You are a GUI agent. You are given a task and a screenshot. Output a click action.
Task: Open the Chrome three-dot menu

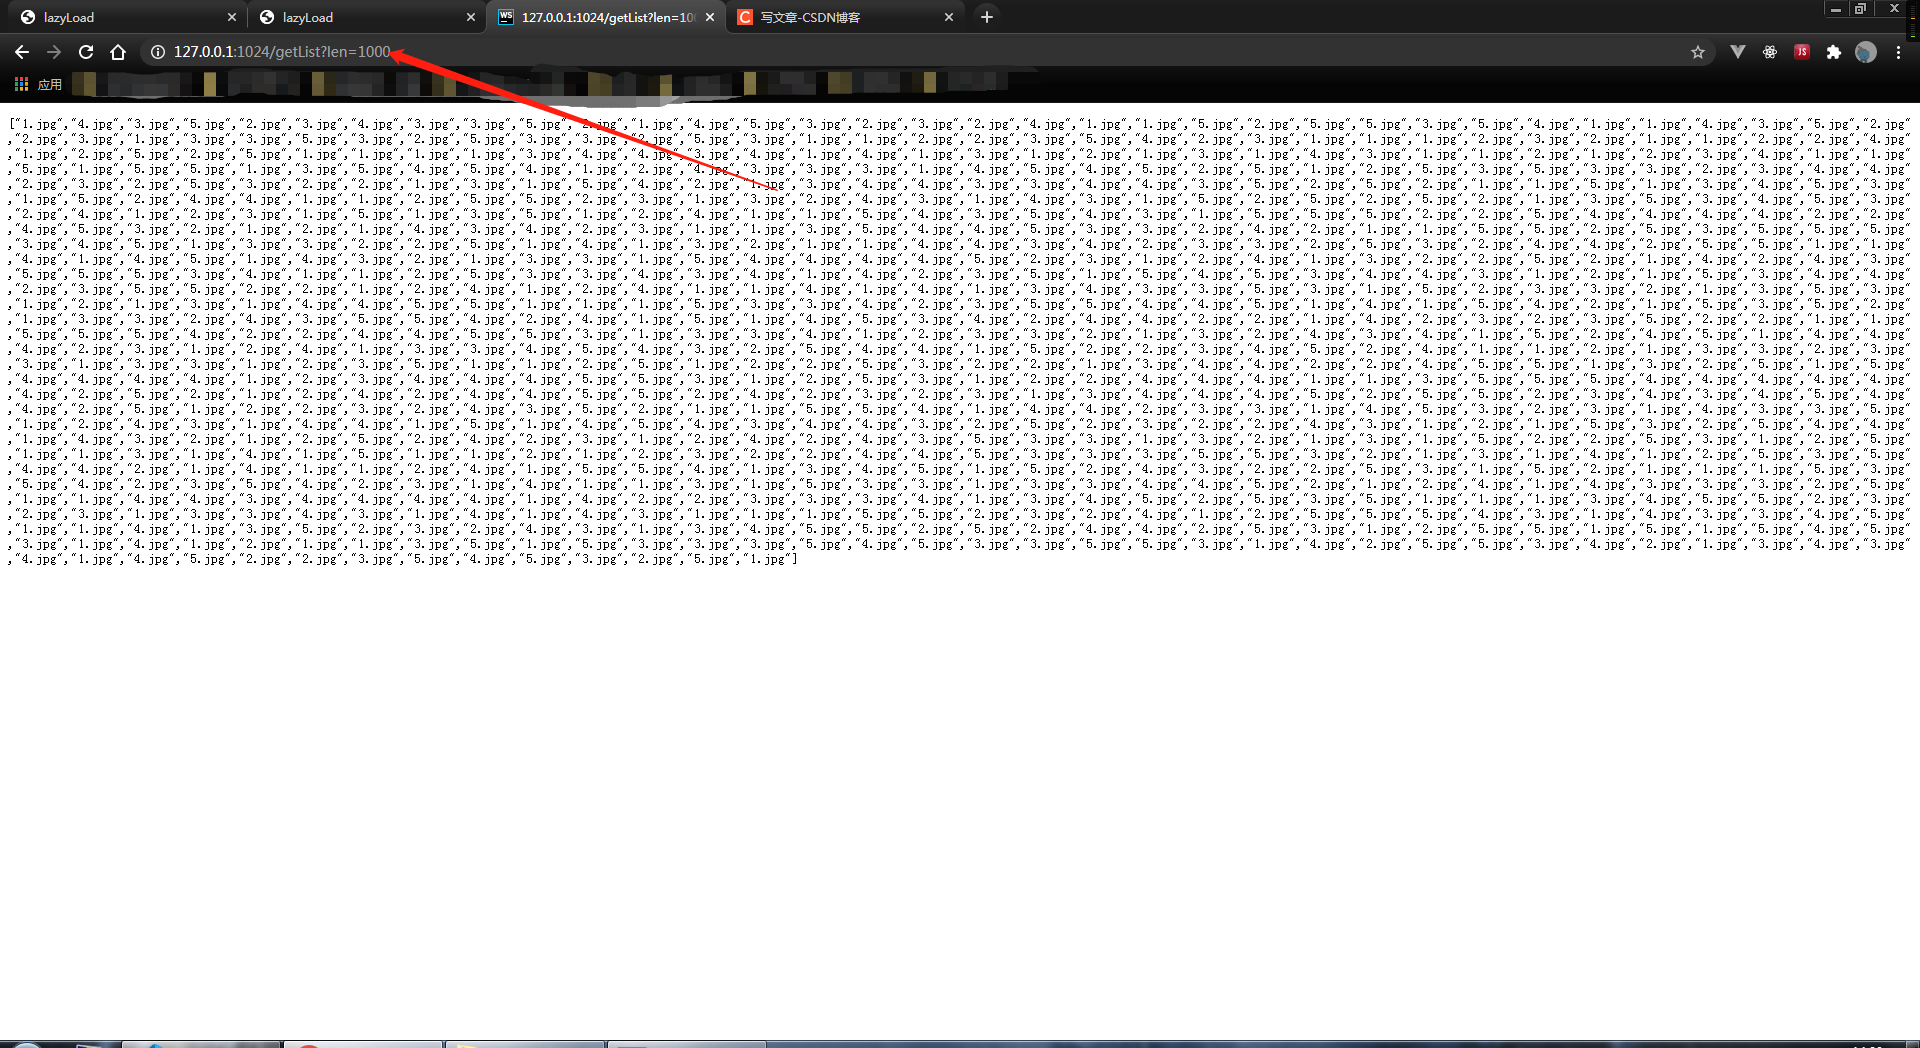point(1898,52)
